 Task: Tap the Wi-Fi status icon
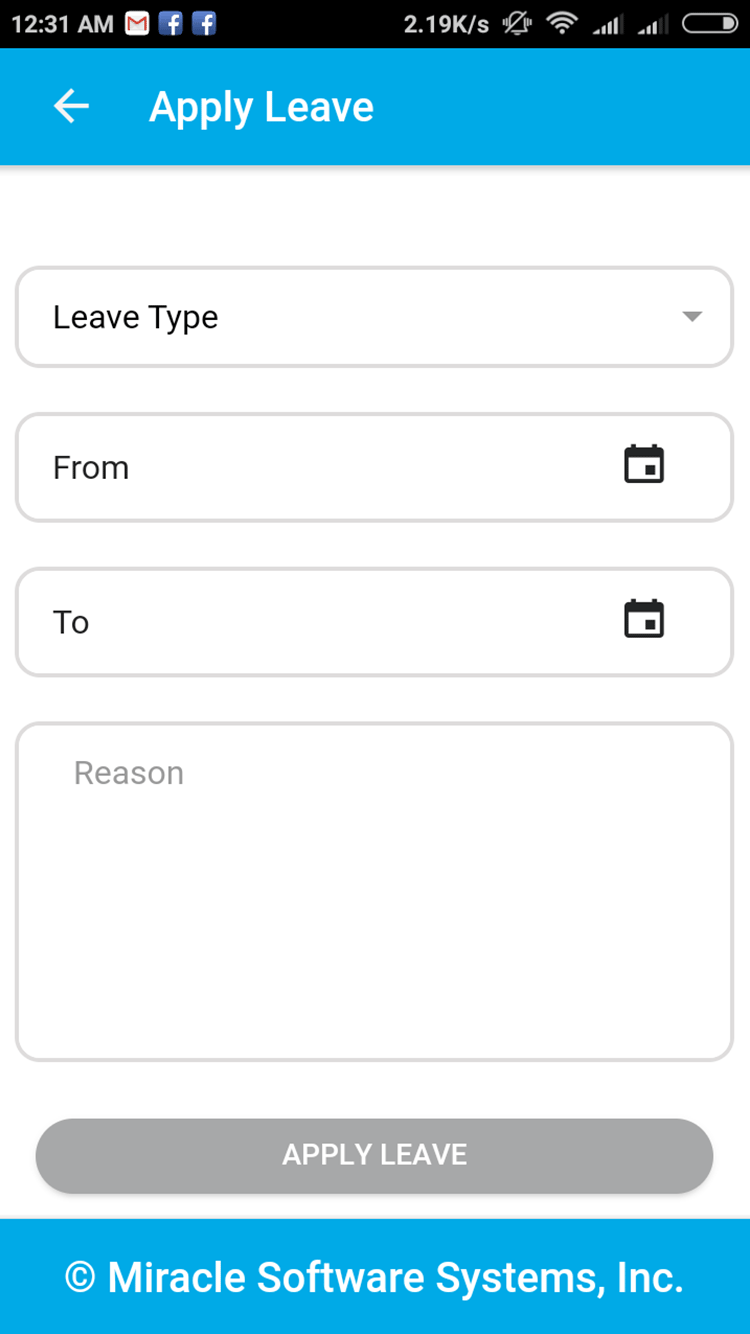(x=563, y=24)
